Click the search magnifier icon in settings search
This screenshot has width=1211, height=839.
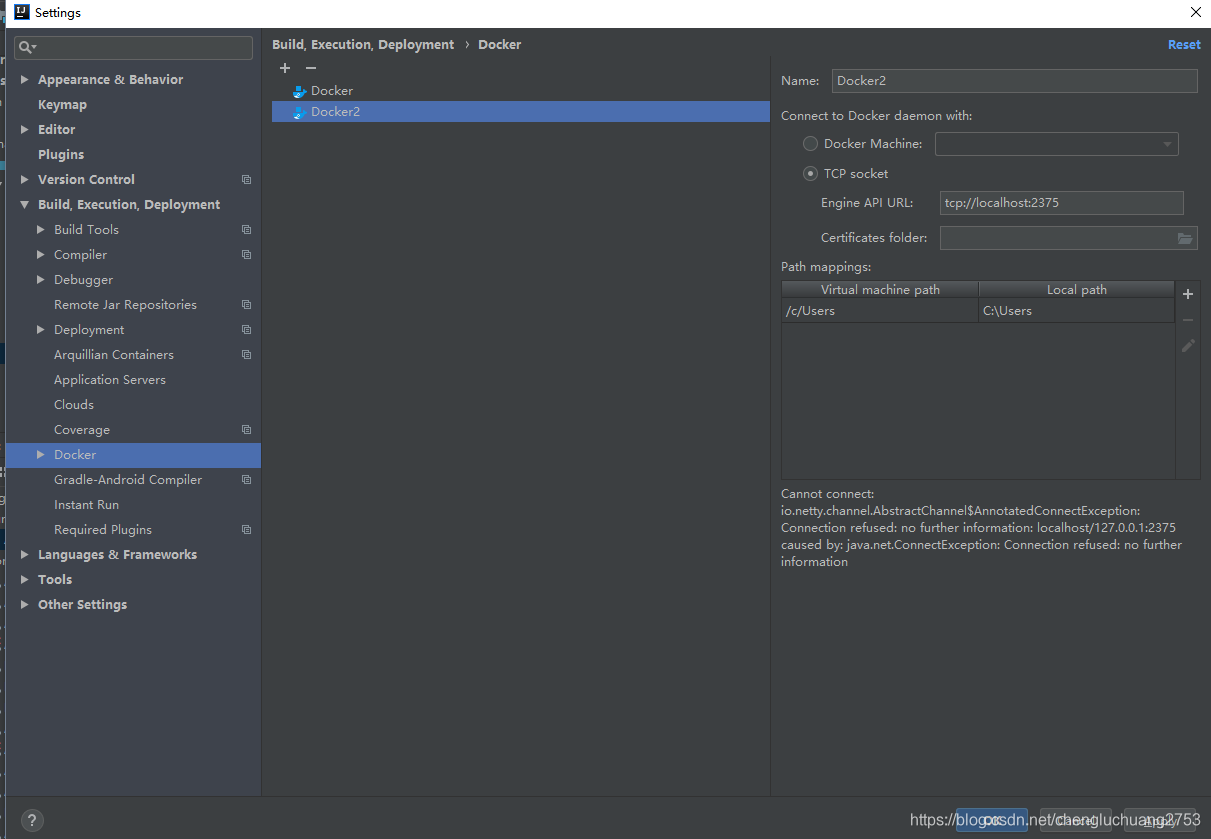pyautogui.click(x=27, y=48)
